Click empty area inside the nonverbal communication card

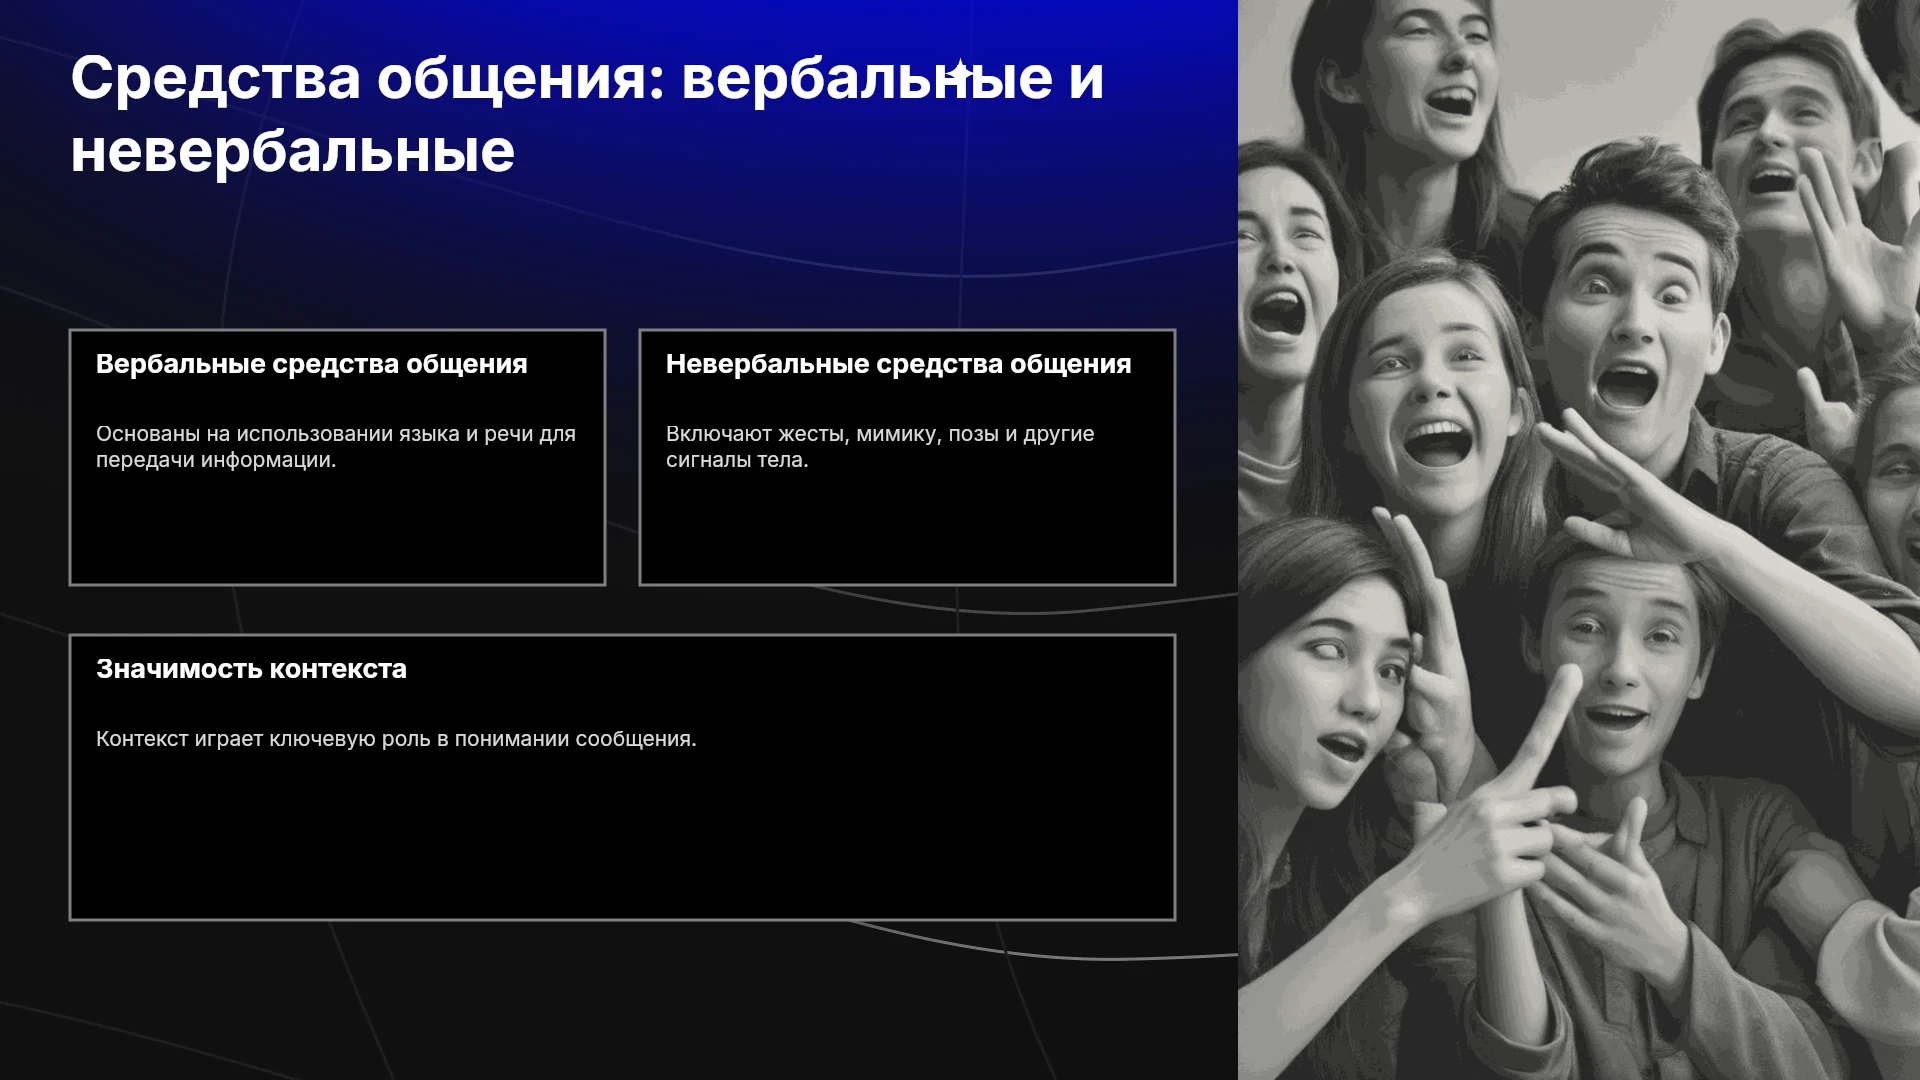[x=907, y=530]
